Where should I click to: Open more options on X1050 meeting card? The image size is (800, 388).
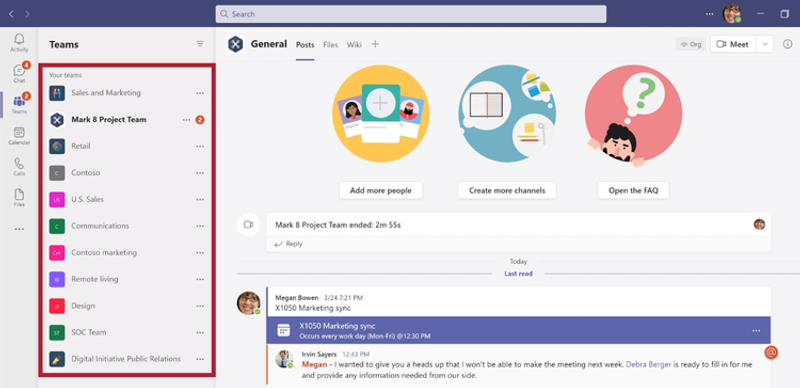(756, 331)
